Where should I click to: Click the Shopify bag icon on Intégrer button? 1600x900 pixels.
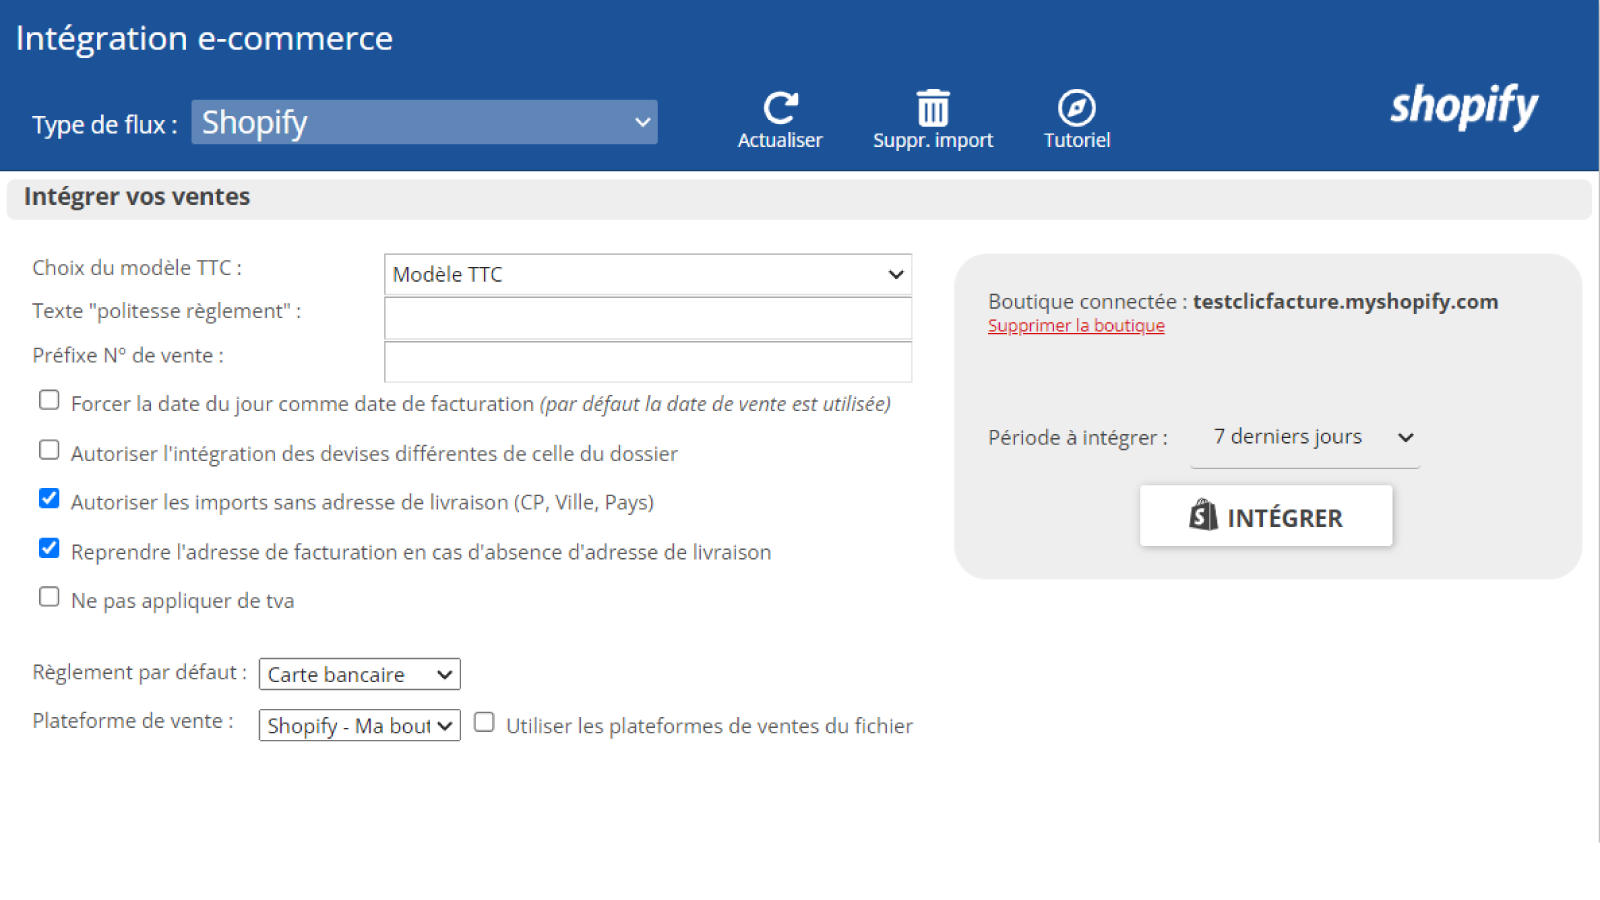(x=1203, y=516)
